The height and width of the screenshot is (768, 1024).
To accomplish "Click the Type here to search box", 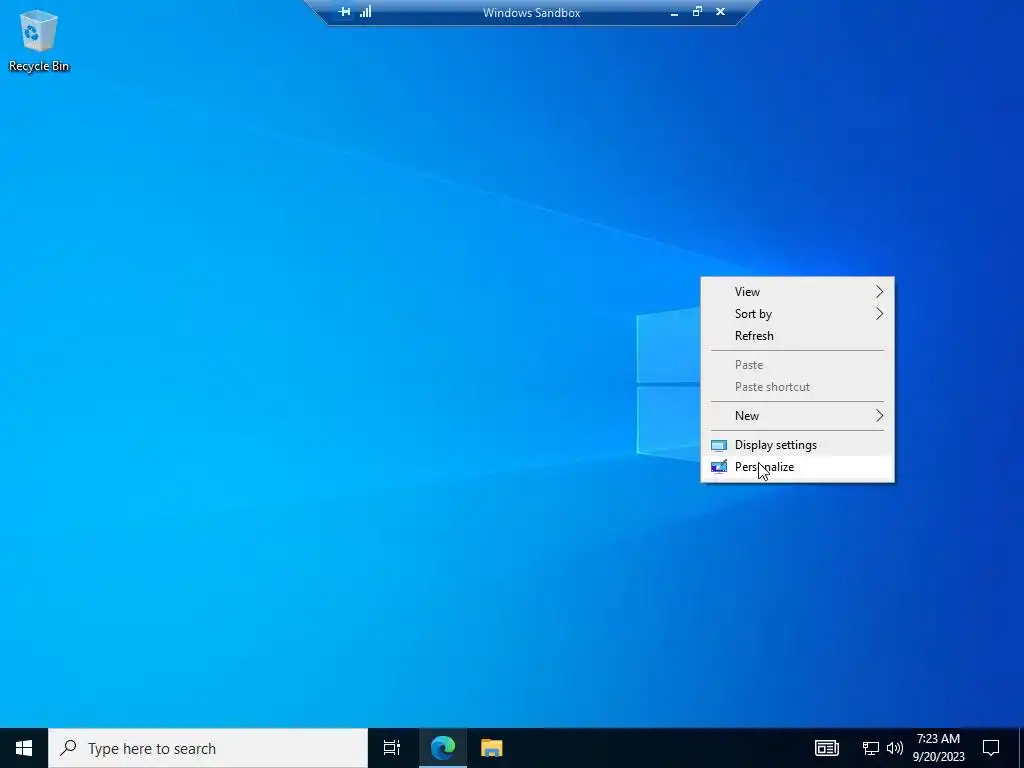I will point(208,748).
